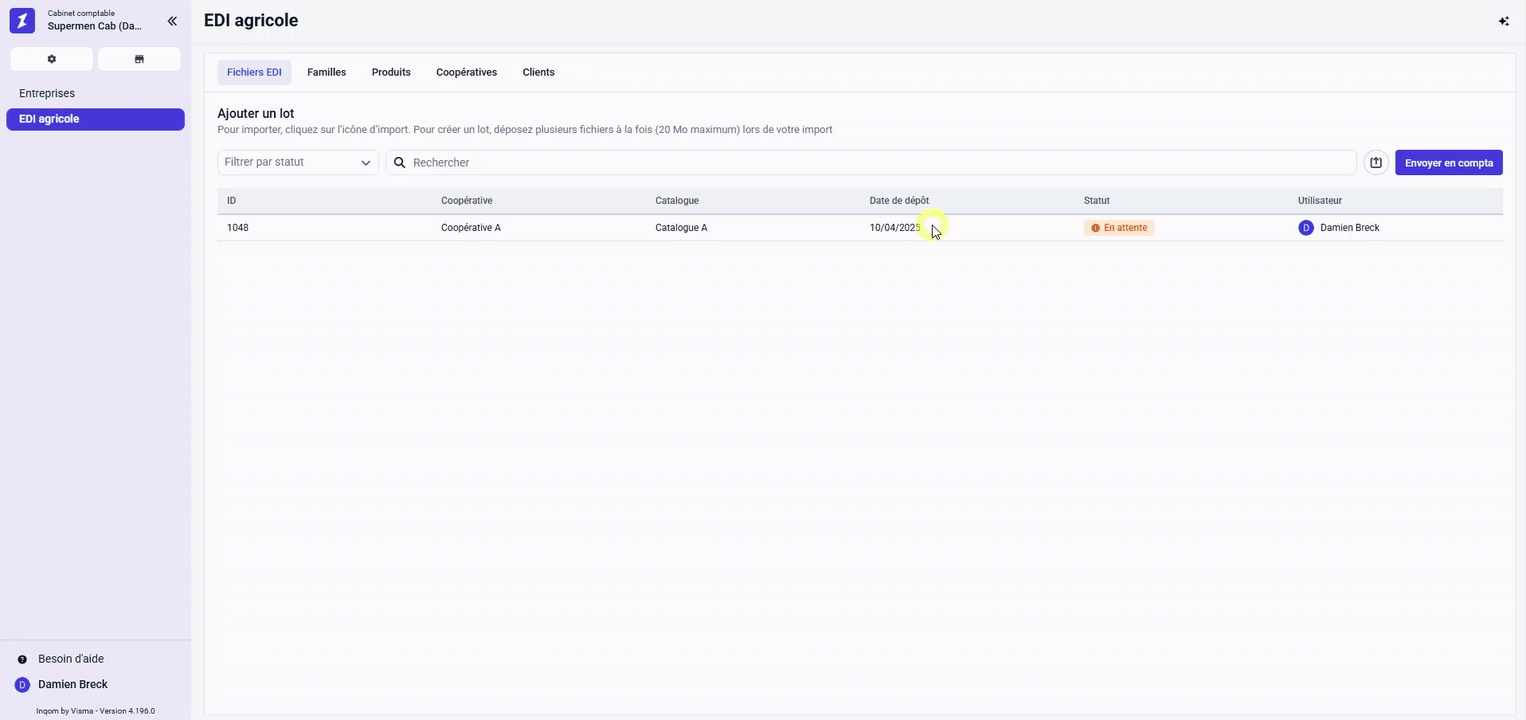Open the Filtrer par statut dropdown

298,162
